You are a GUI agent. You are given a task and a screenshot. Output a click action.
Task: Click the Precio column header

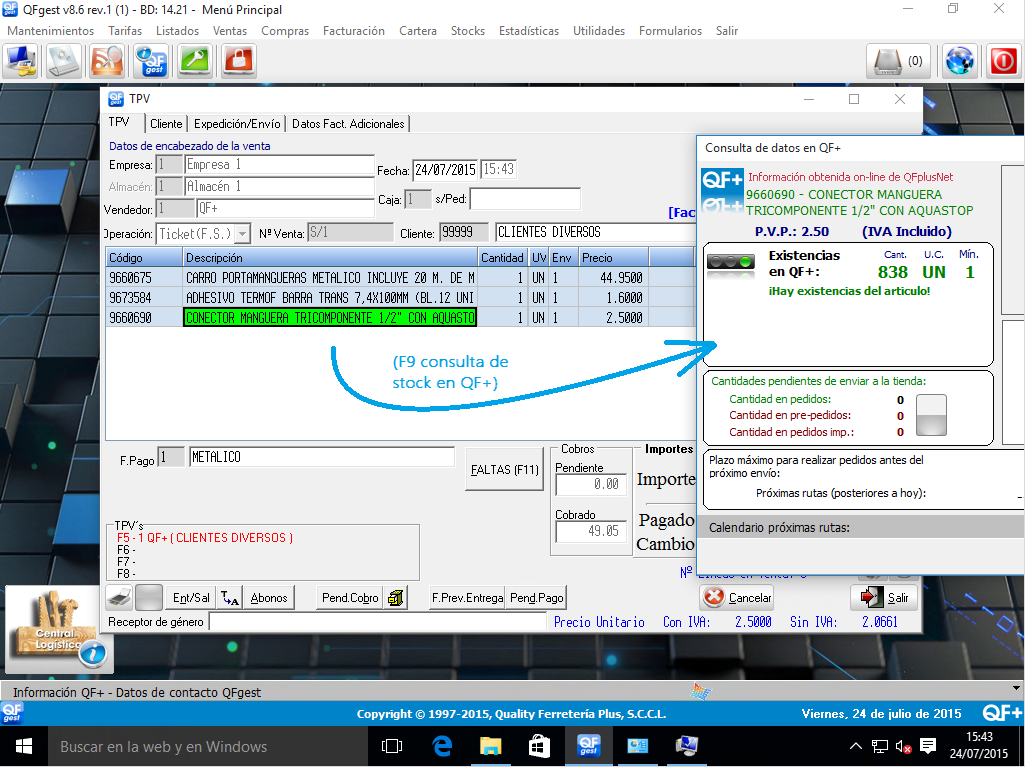[x=613, y=258]
